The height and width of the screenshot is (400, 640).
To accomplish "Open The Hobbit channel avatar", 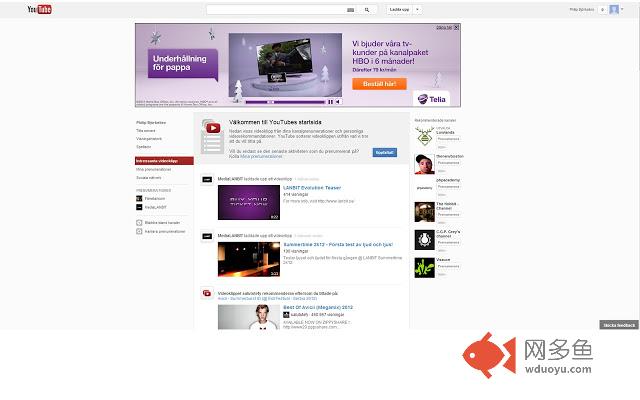I will (x=424, y=212).
